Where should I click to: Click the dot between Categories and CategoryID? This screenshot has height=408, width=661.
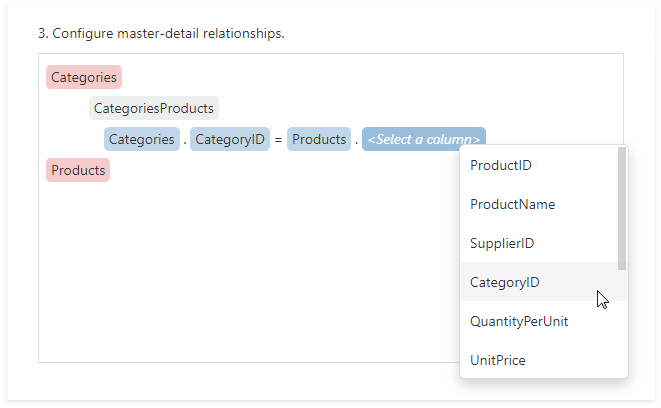[185, 141]
